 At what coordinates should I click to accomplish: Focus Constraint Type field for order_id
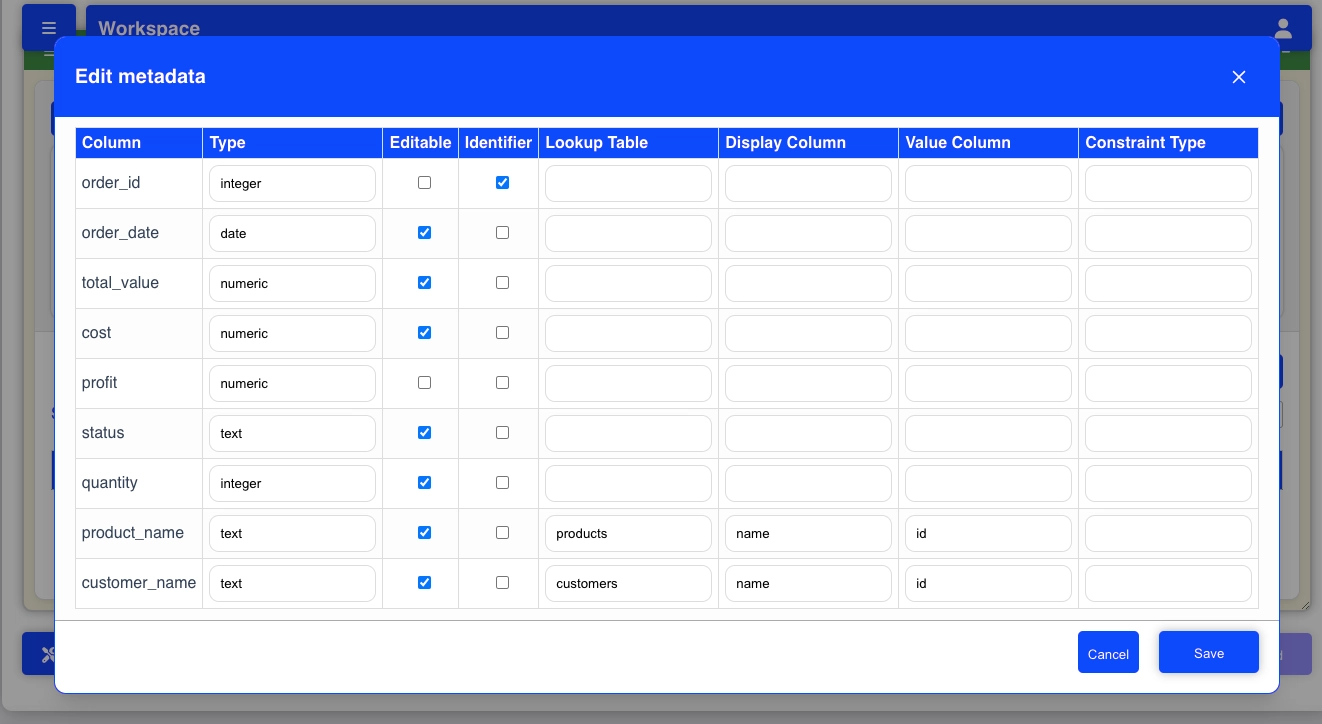coord(1168,183)
